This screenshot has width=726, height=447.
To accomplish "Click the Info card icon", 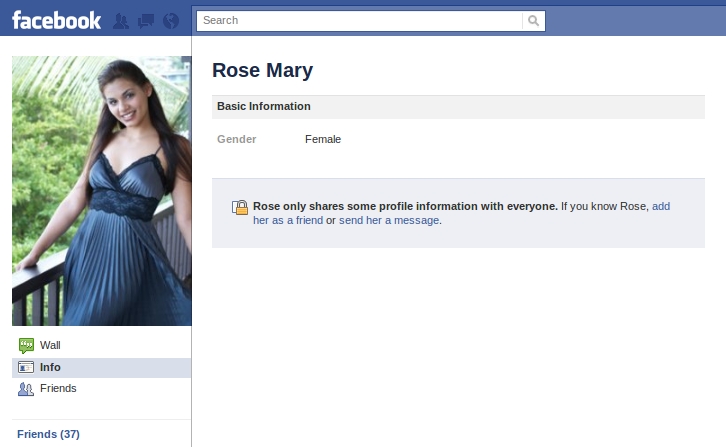I will (26, 367).
